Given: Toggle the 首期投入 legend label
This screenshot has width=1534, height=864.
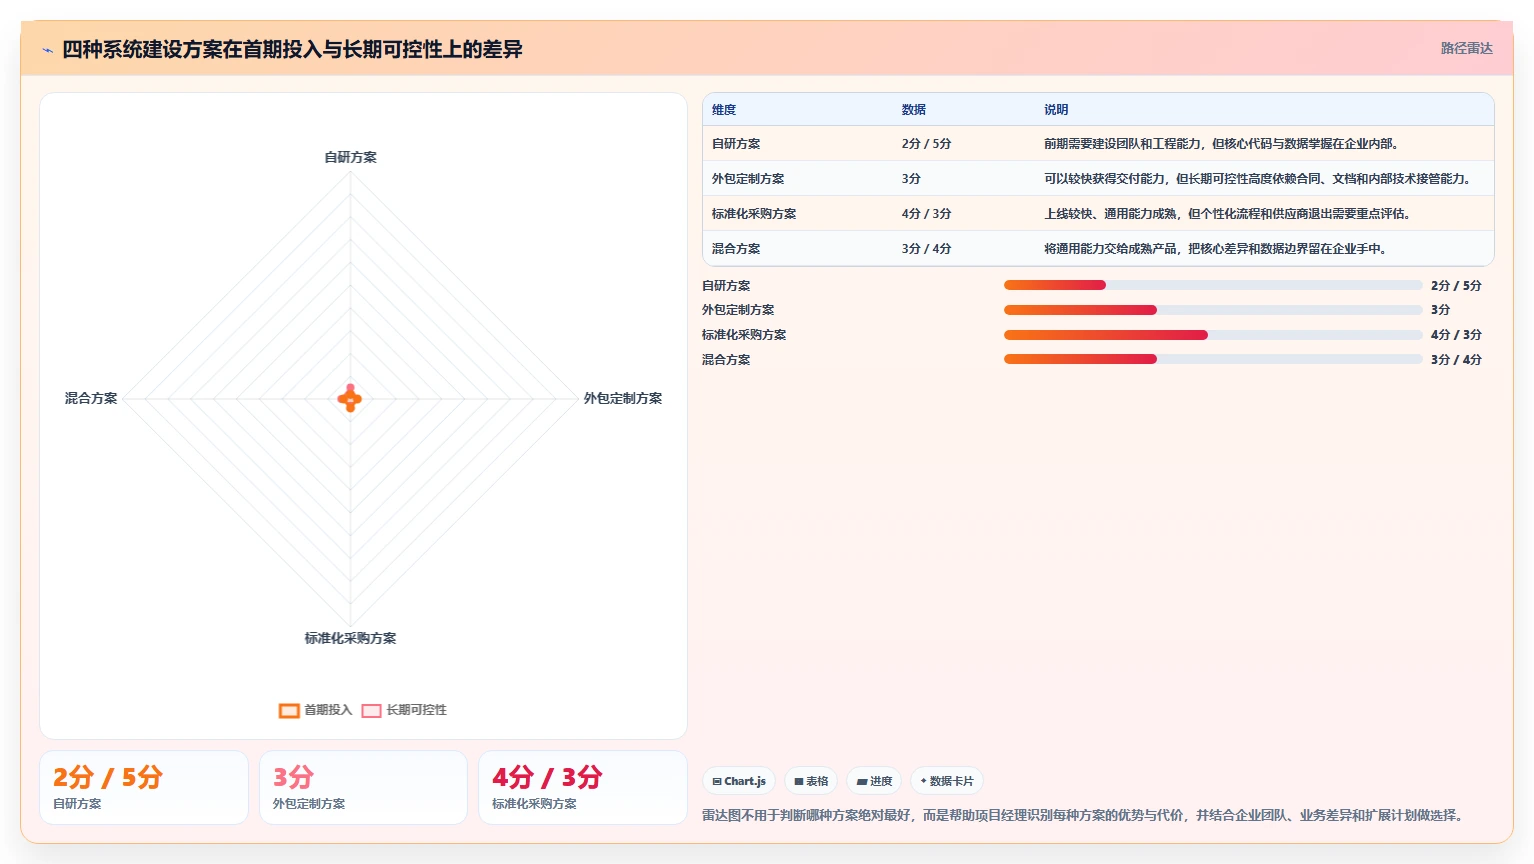Looking at the screenshot, I should [328, 710].
